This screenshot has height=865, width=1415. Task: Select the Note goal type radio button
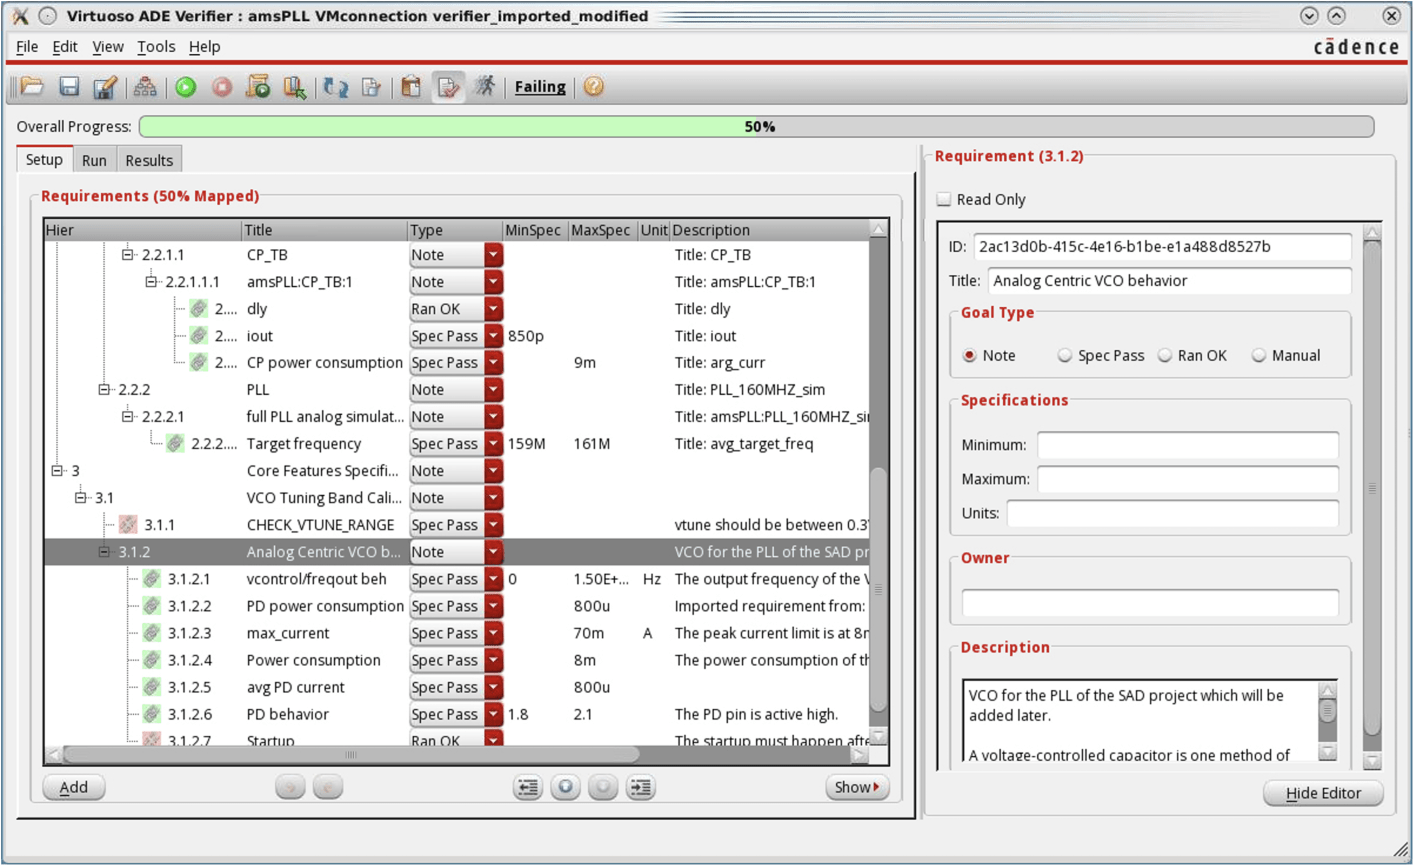pos(969,355)
